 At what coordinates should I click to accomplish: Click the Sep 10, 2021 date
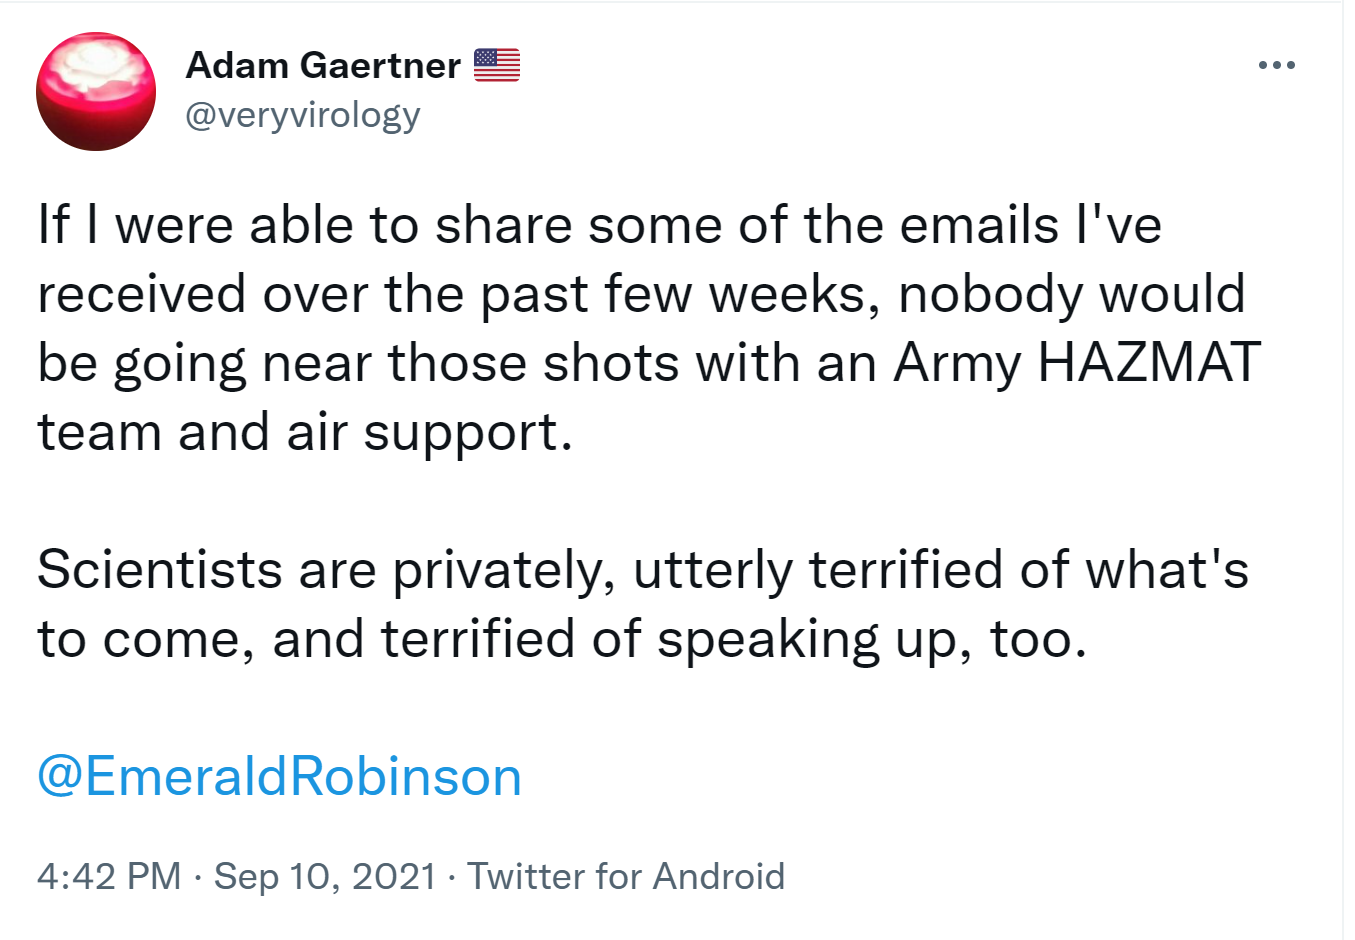tap(325, 876)
